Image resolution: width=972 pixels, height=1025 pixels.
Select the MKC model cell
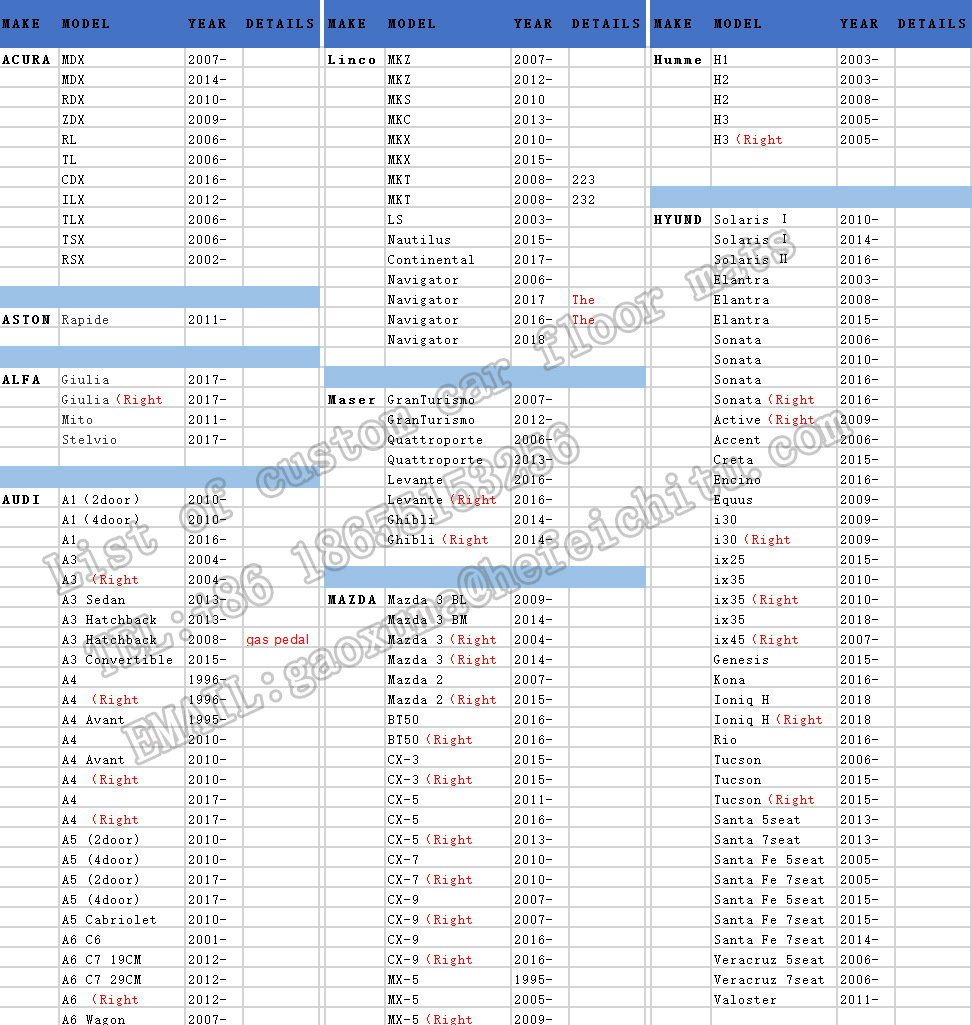(448, 120)
